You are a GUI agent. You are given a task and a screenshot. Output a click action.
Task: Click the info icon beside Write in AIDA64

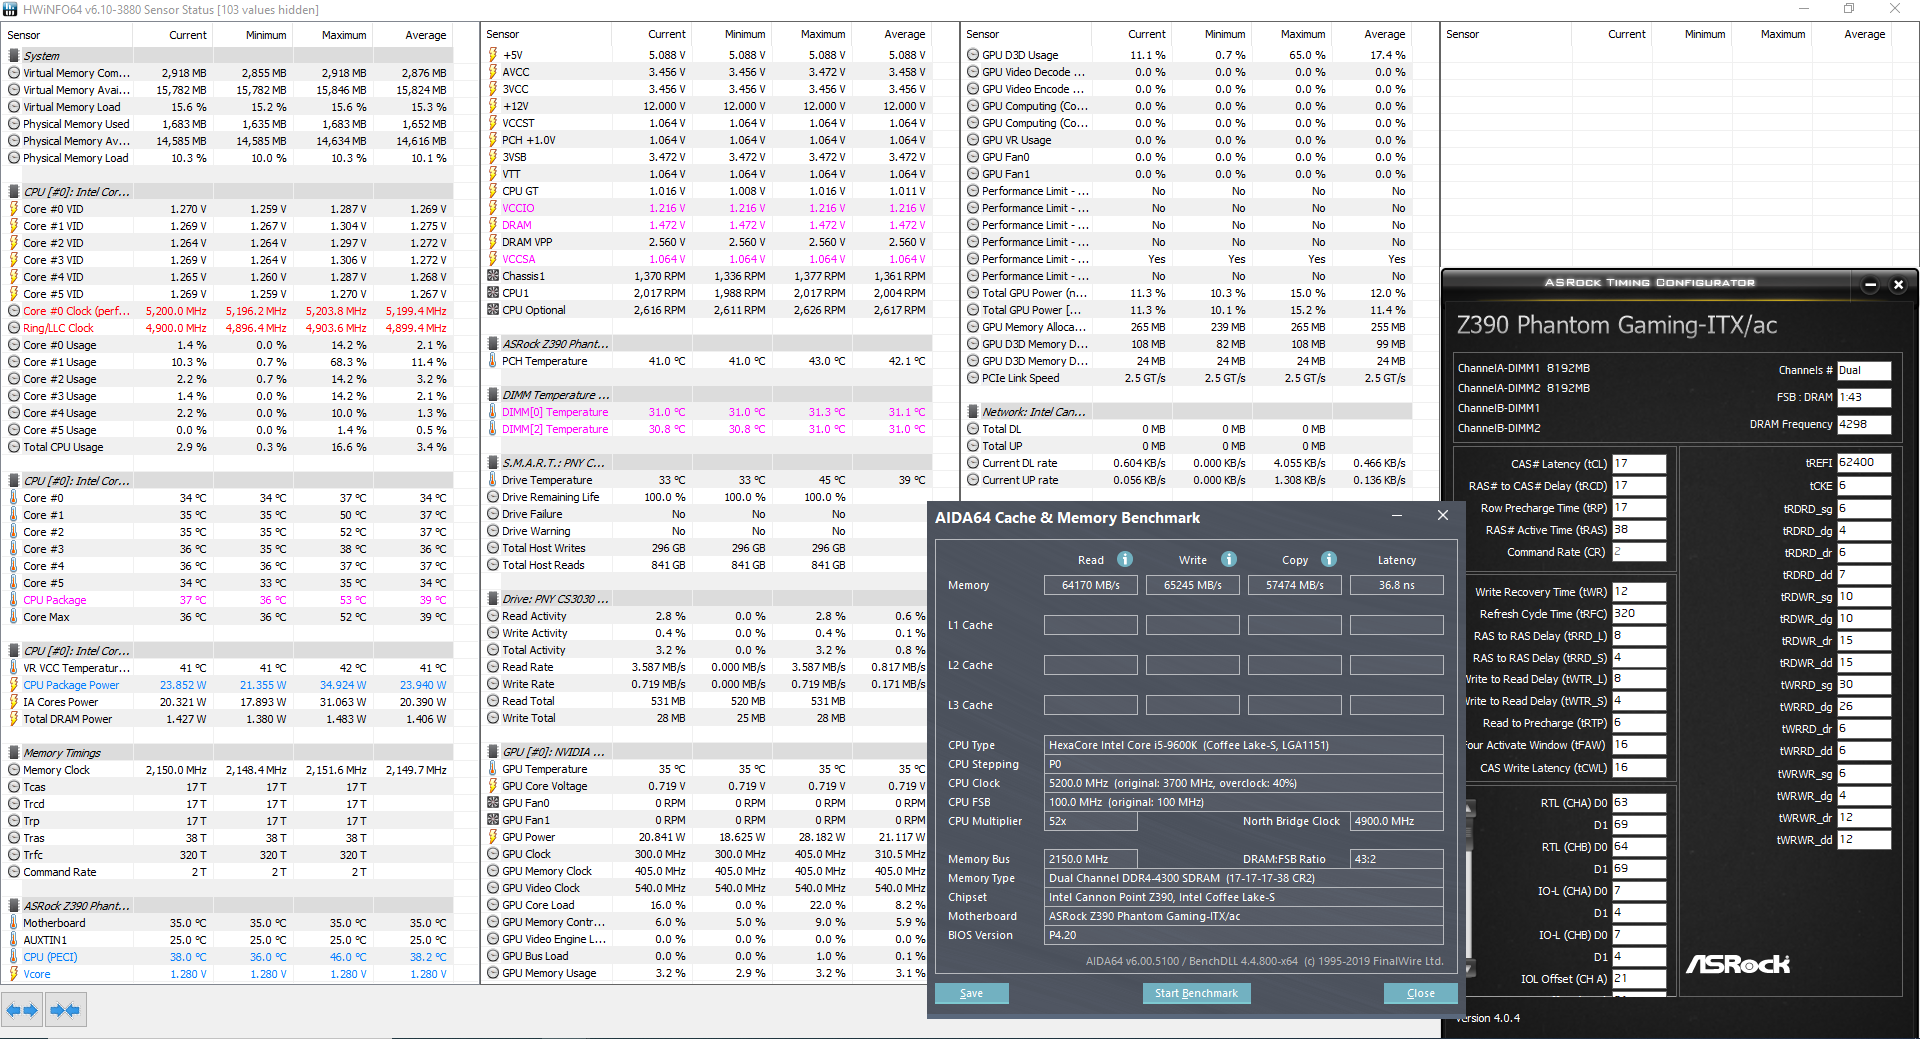[x=1229, y=559]
